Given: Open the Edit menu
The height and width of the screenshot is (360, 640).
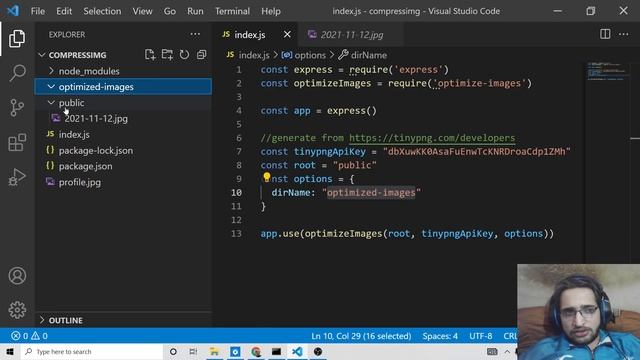Looking at the screenshot, I should click(64, 11).
